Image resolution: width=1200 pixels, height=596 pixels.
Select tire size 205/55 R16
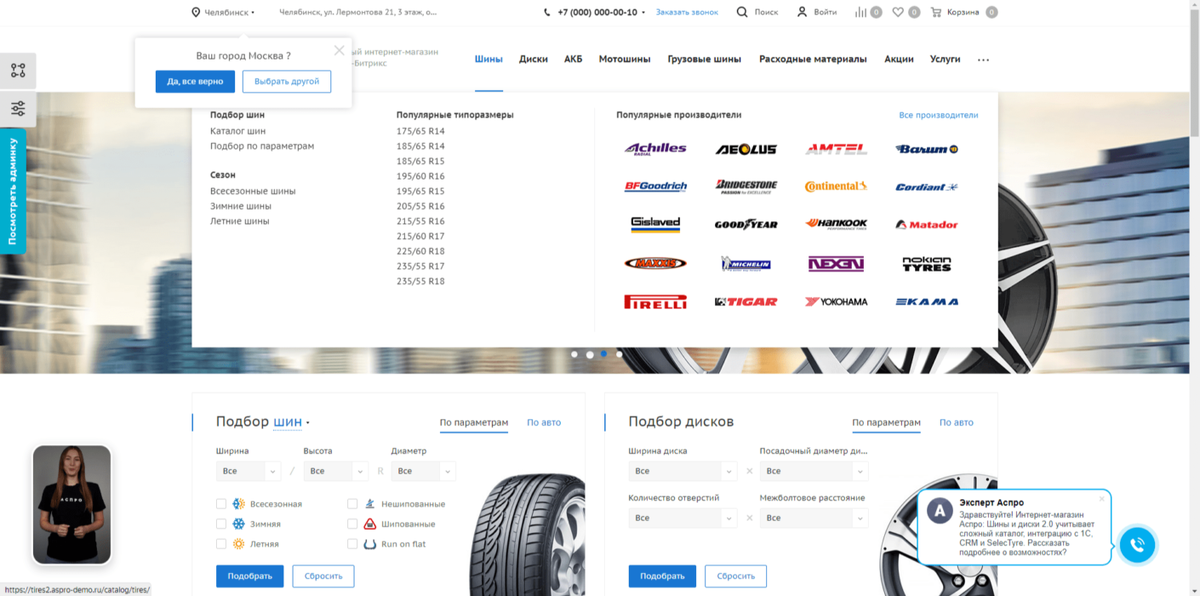pyautogui.click(x=420, y=206)
